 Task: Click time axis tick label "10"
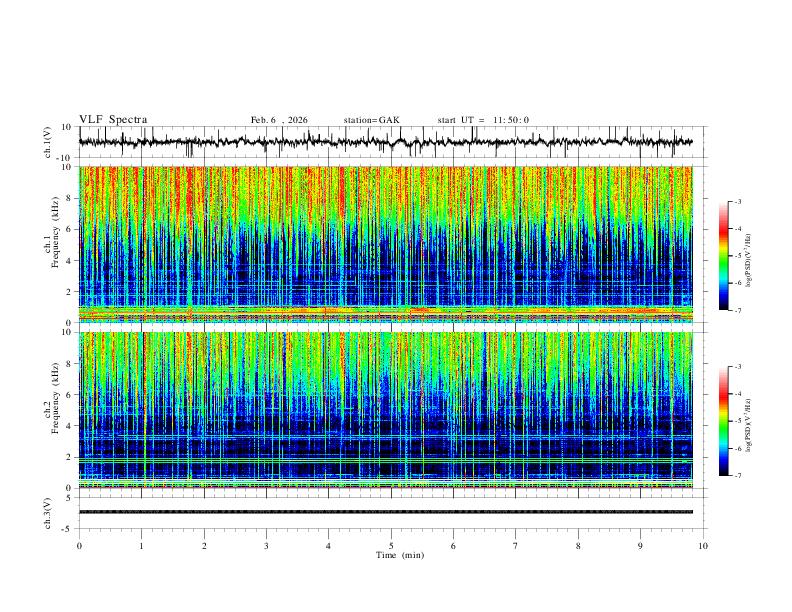click(703, 546)
